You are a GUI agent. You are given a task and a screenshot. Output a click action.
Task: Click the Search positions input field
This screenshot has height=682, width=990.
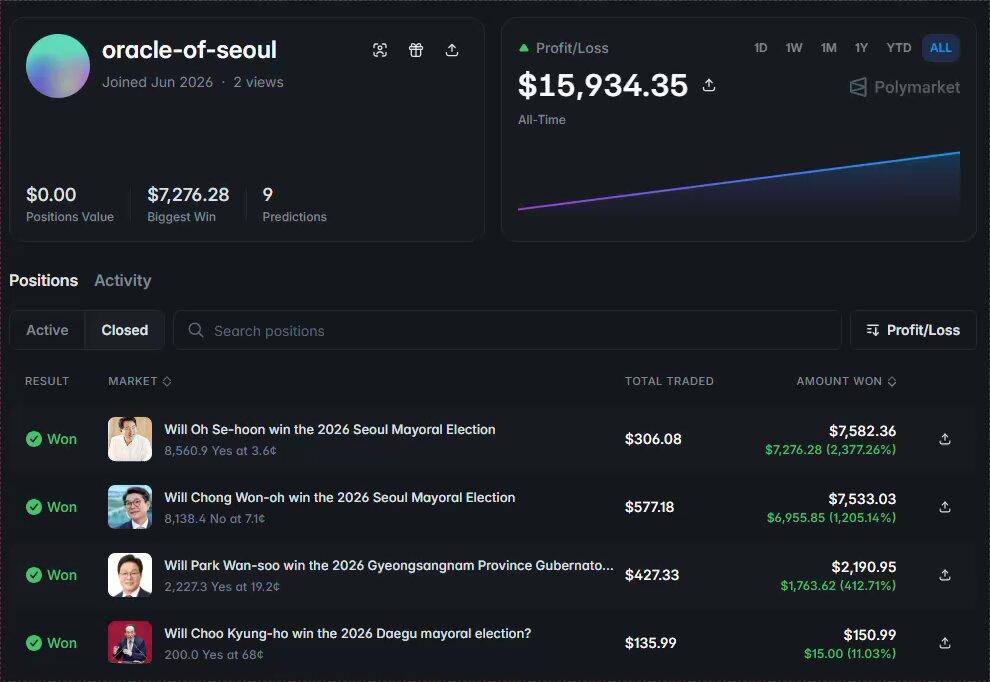508,330
